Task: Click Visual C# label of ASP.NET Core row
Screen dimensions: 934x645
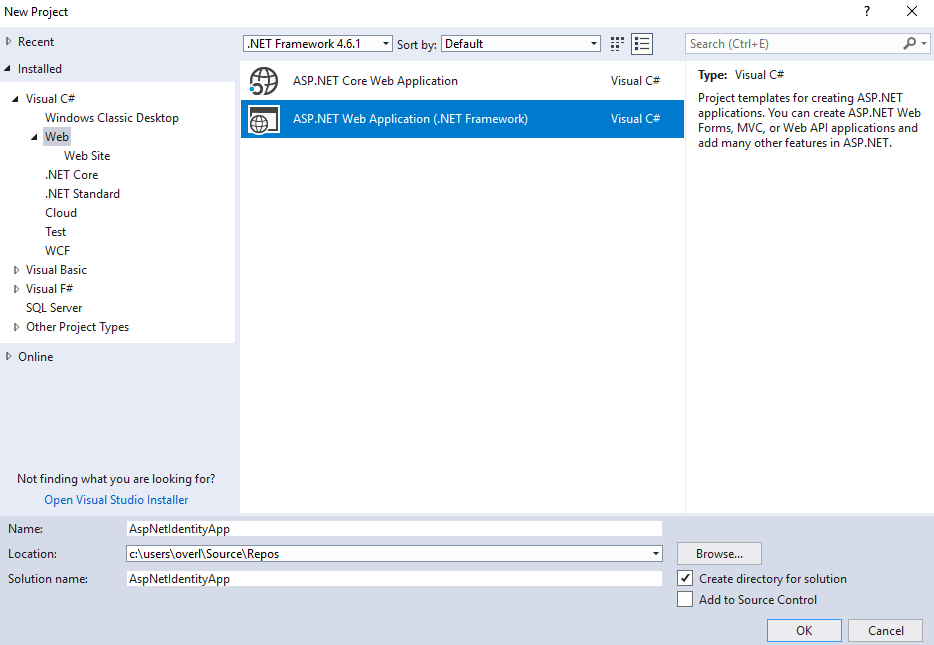Action: (x=635, y=81)
